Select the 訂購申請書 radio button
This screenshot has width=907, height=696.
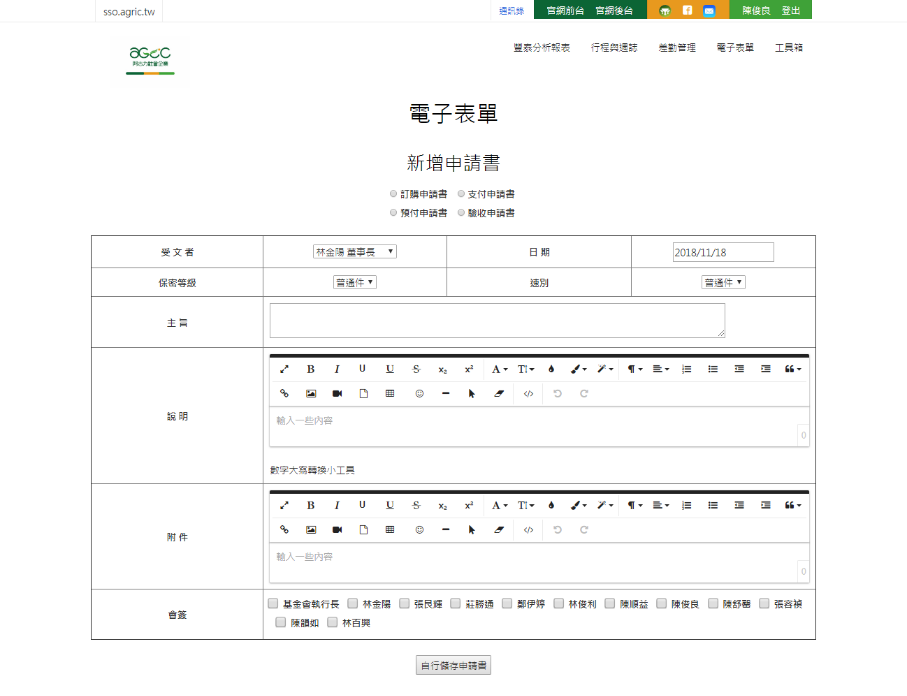tap(394, 194)
